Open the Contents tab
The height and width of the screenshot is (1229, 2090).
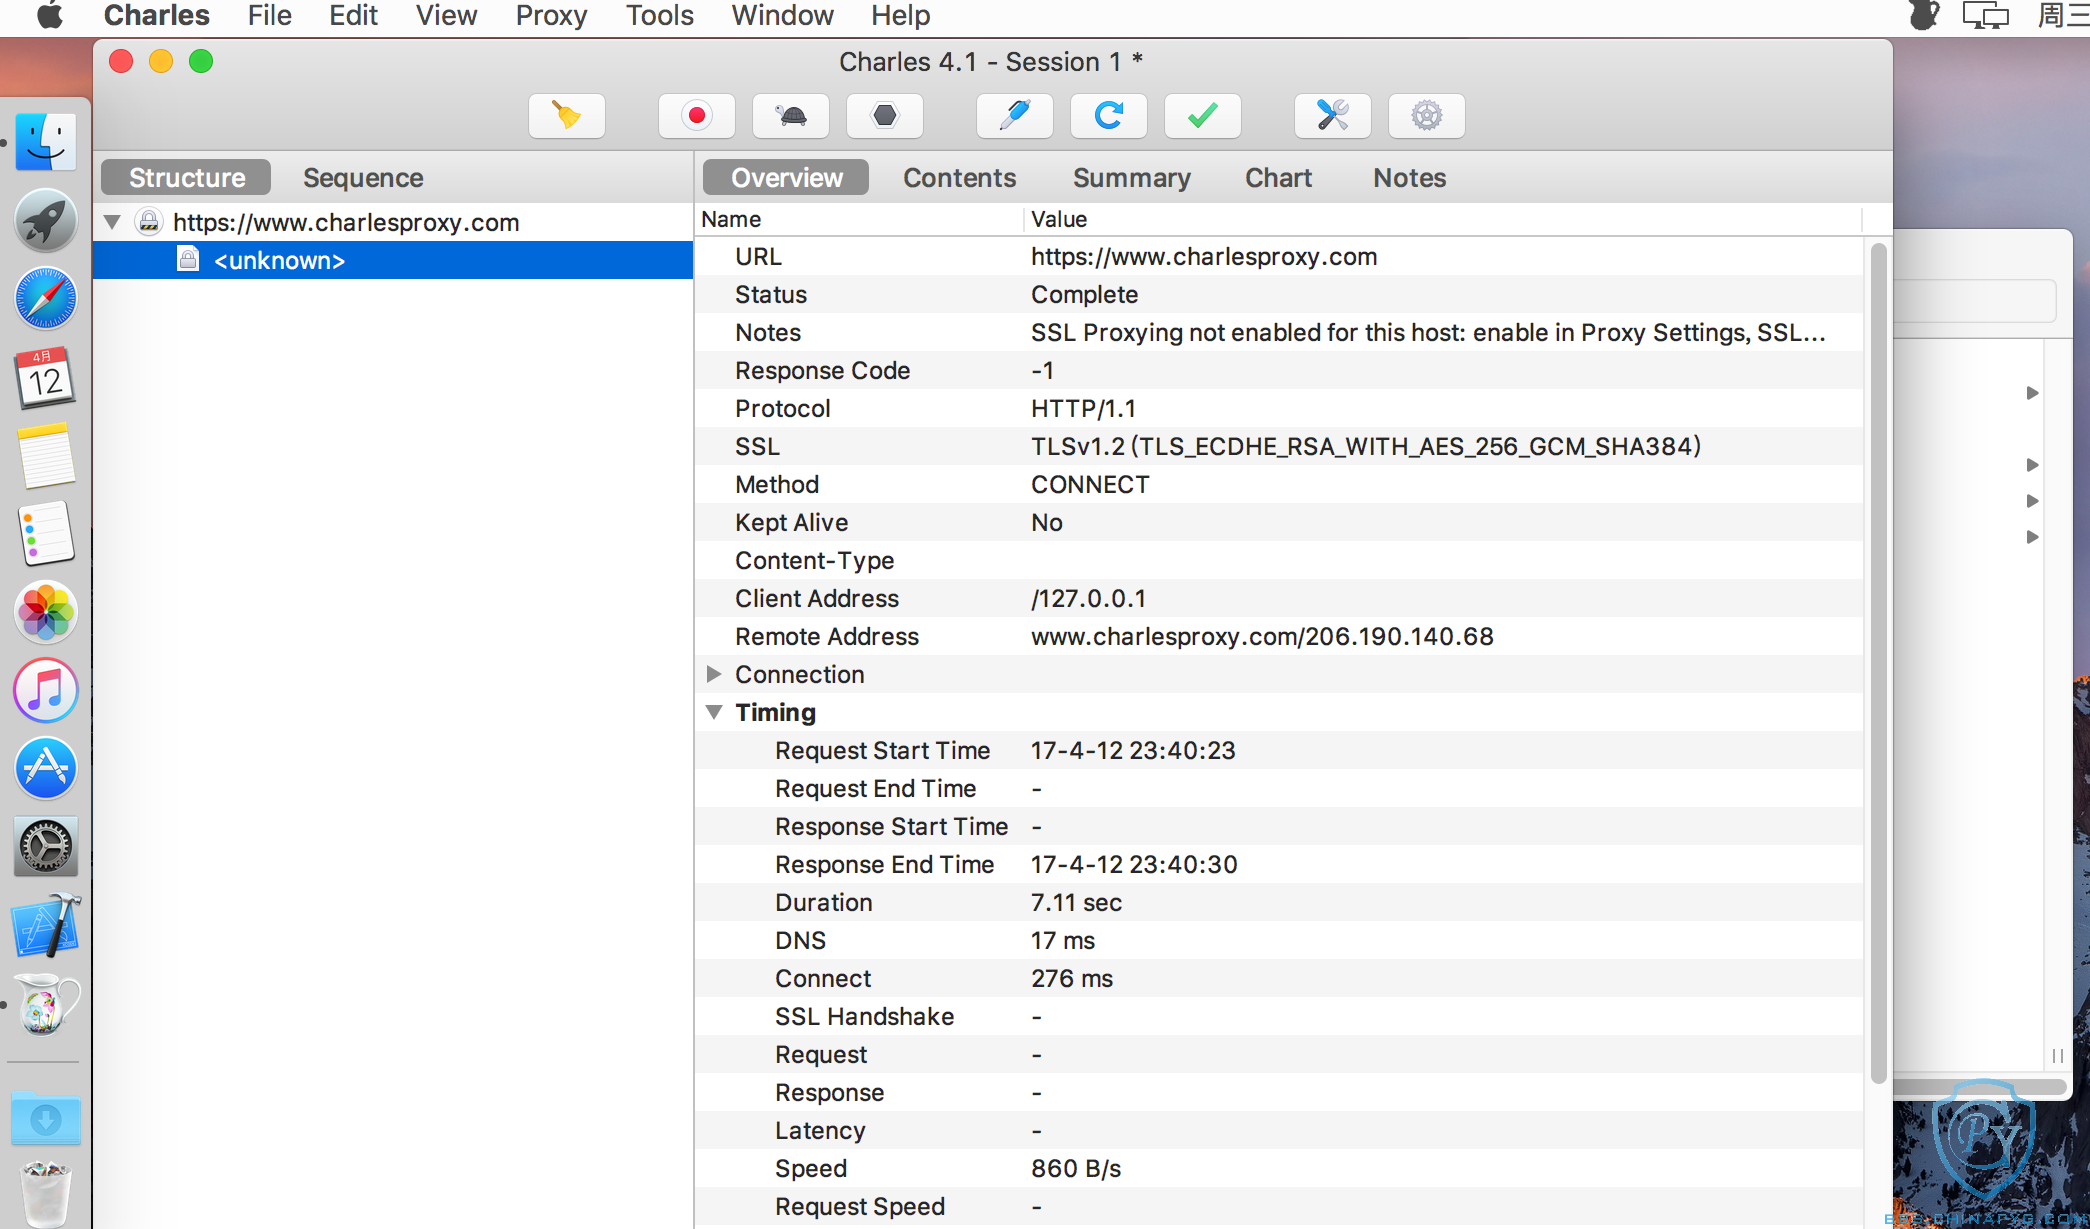[959, 177]
